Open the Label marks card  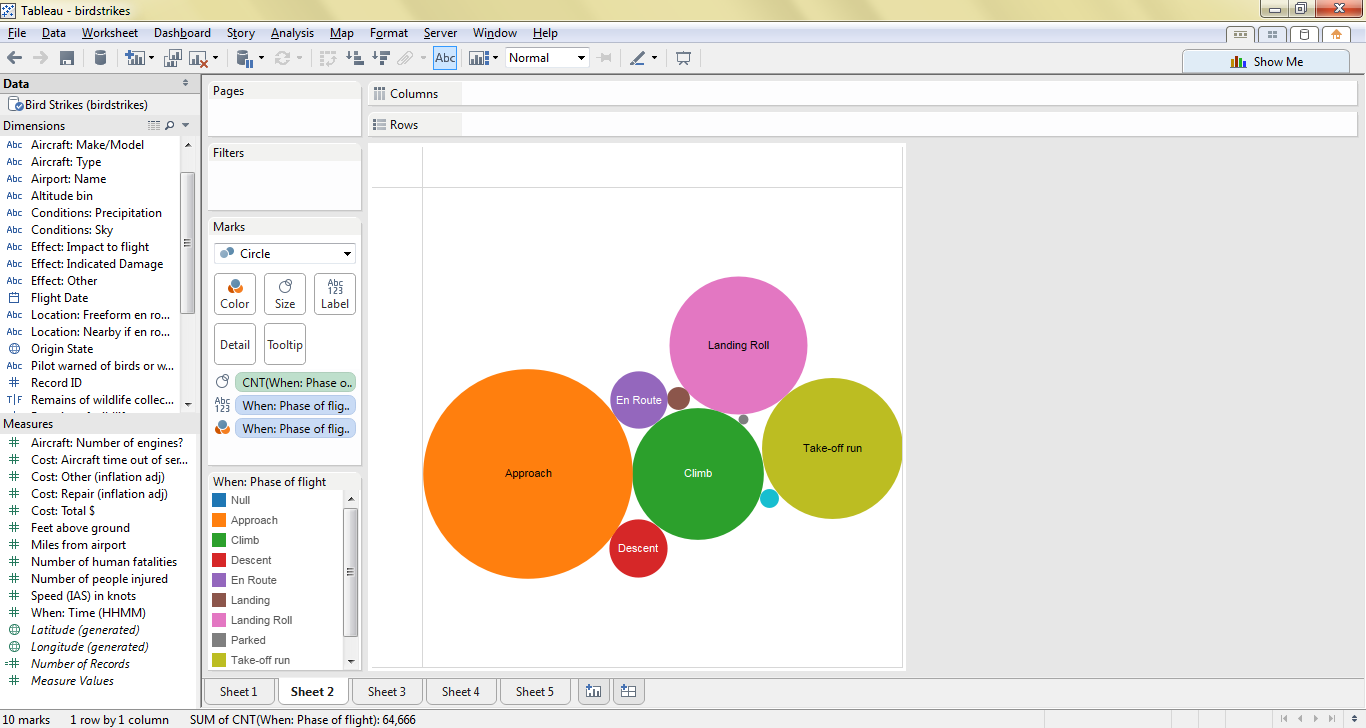(335, 294)
